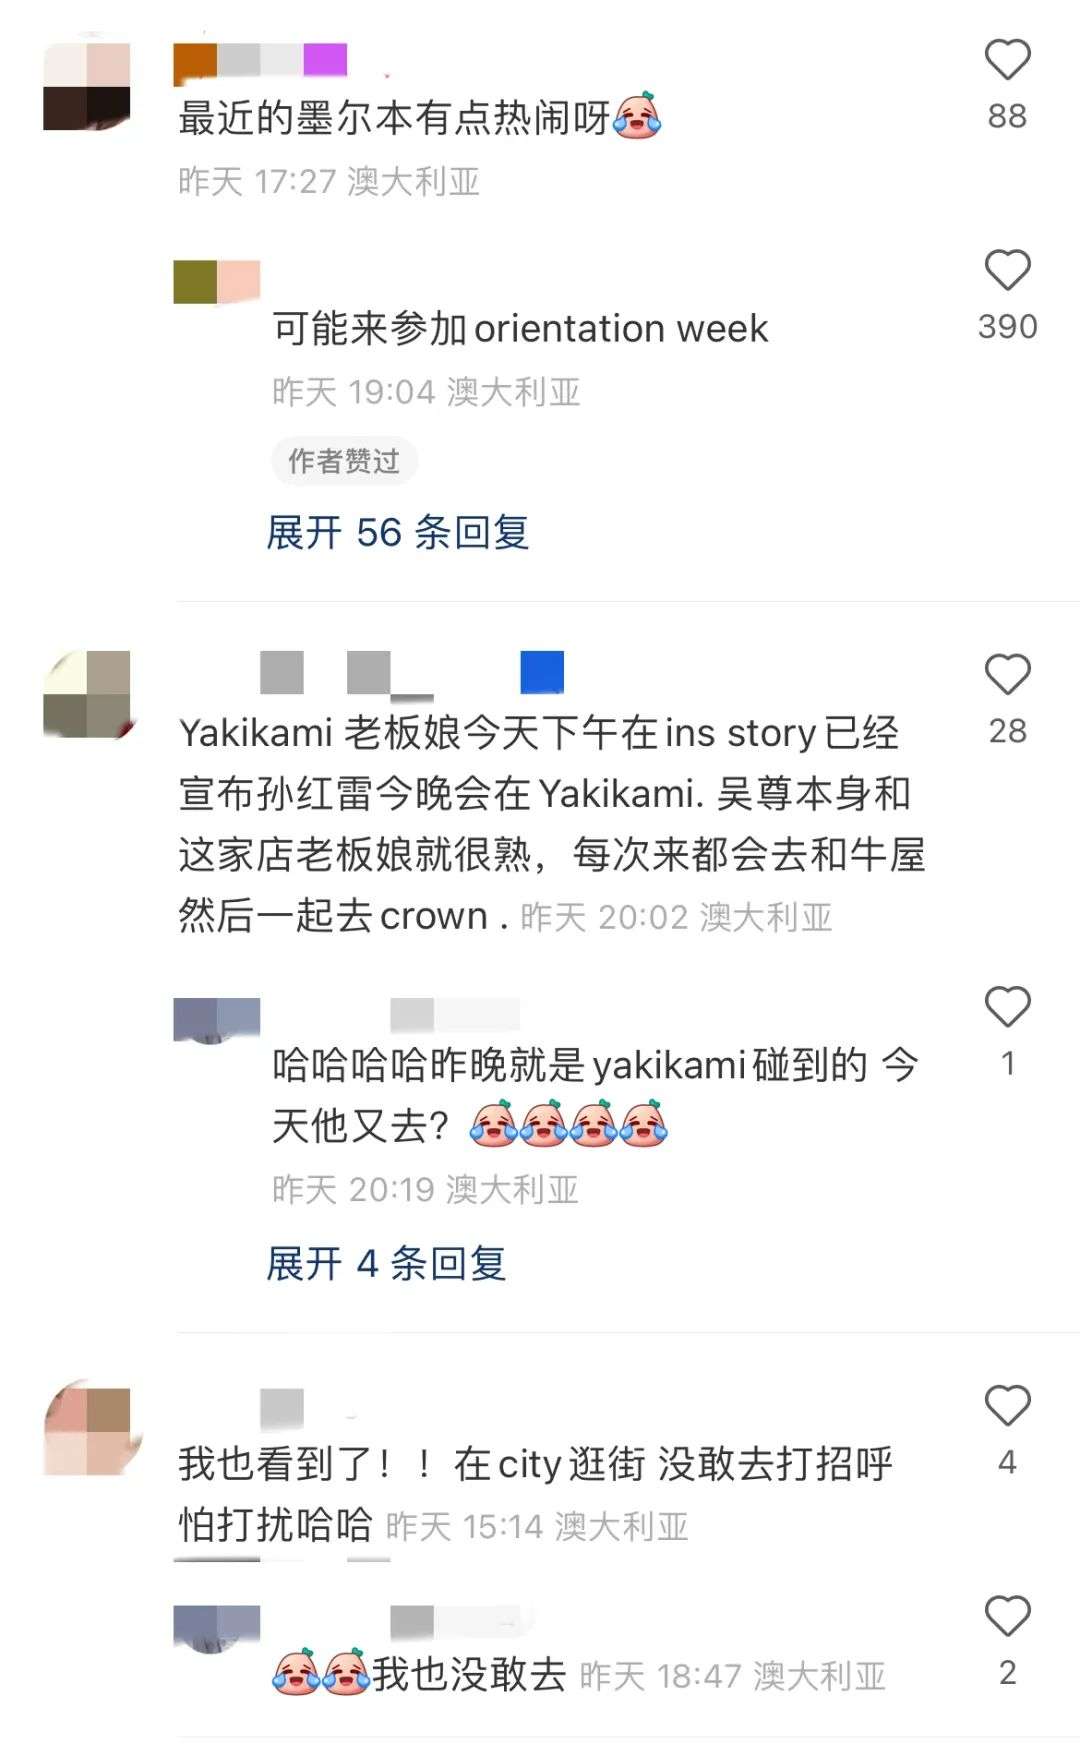Open avatar of '我也没敢去' replier

point(217,1629)
